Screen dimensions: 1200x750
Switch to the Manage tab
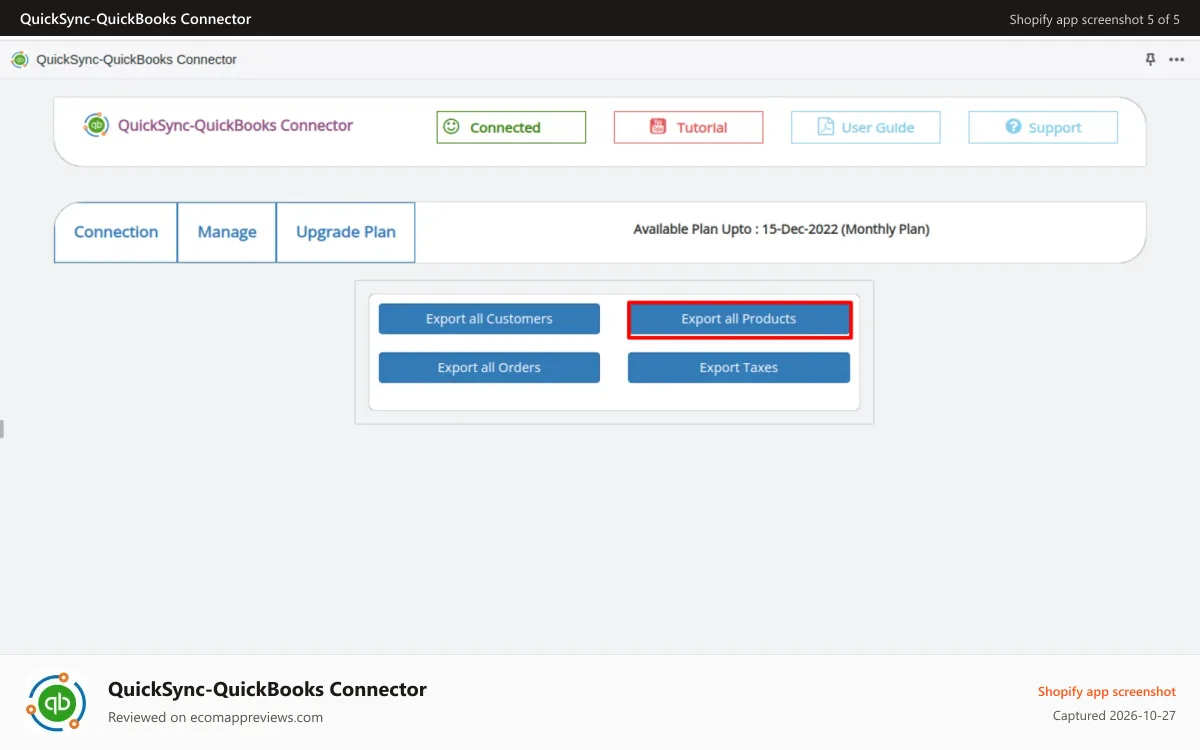point(227,232)
